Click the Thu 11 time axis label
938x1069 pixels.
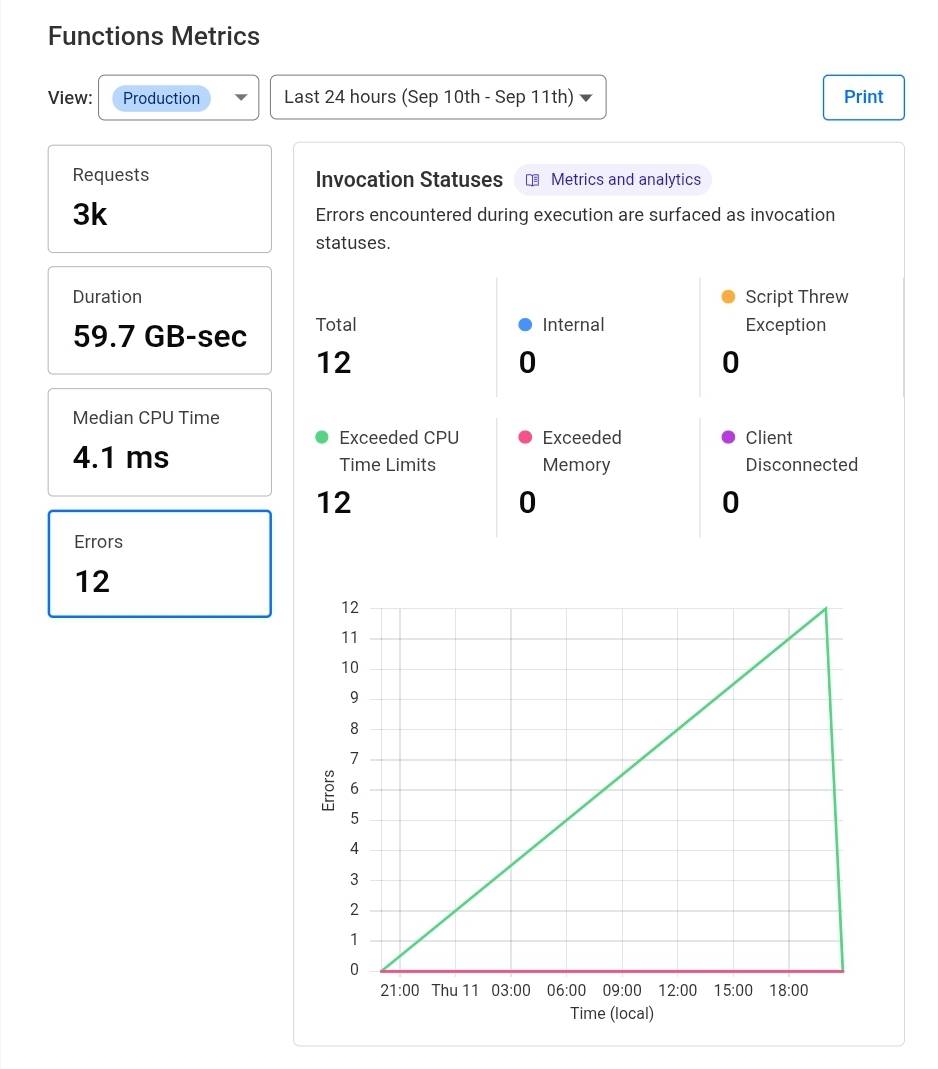pyautogui.click(x=455, y=990)
